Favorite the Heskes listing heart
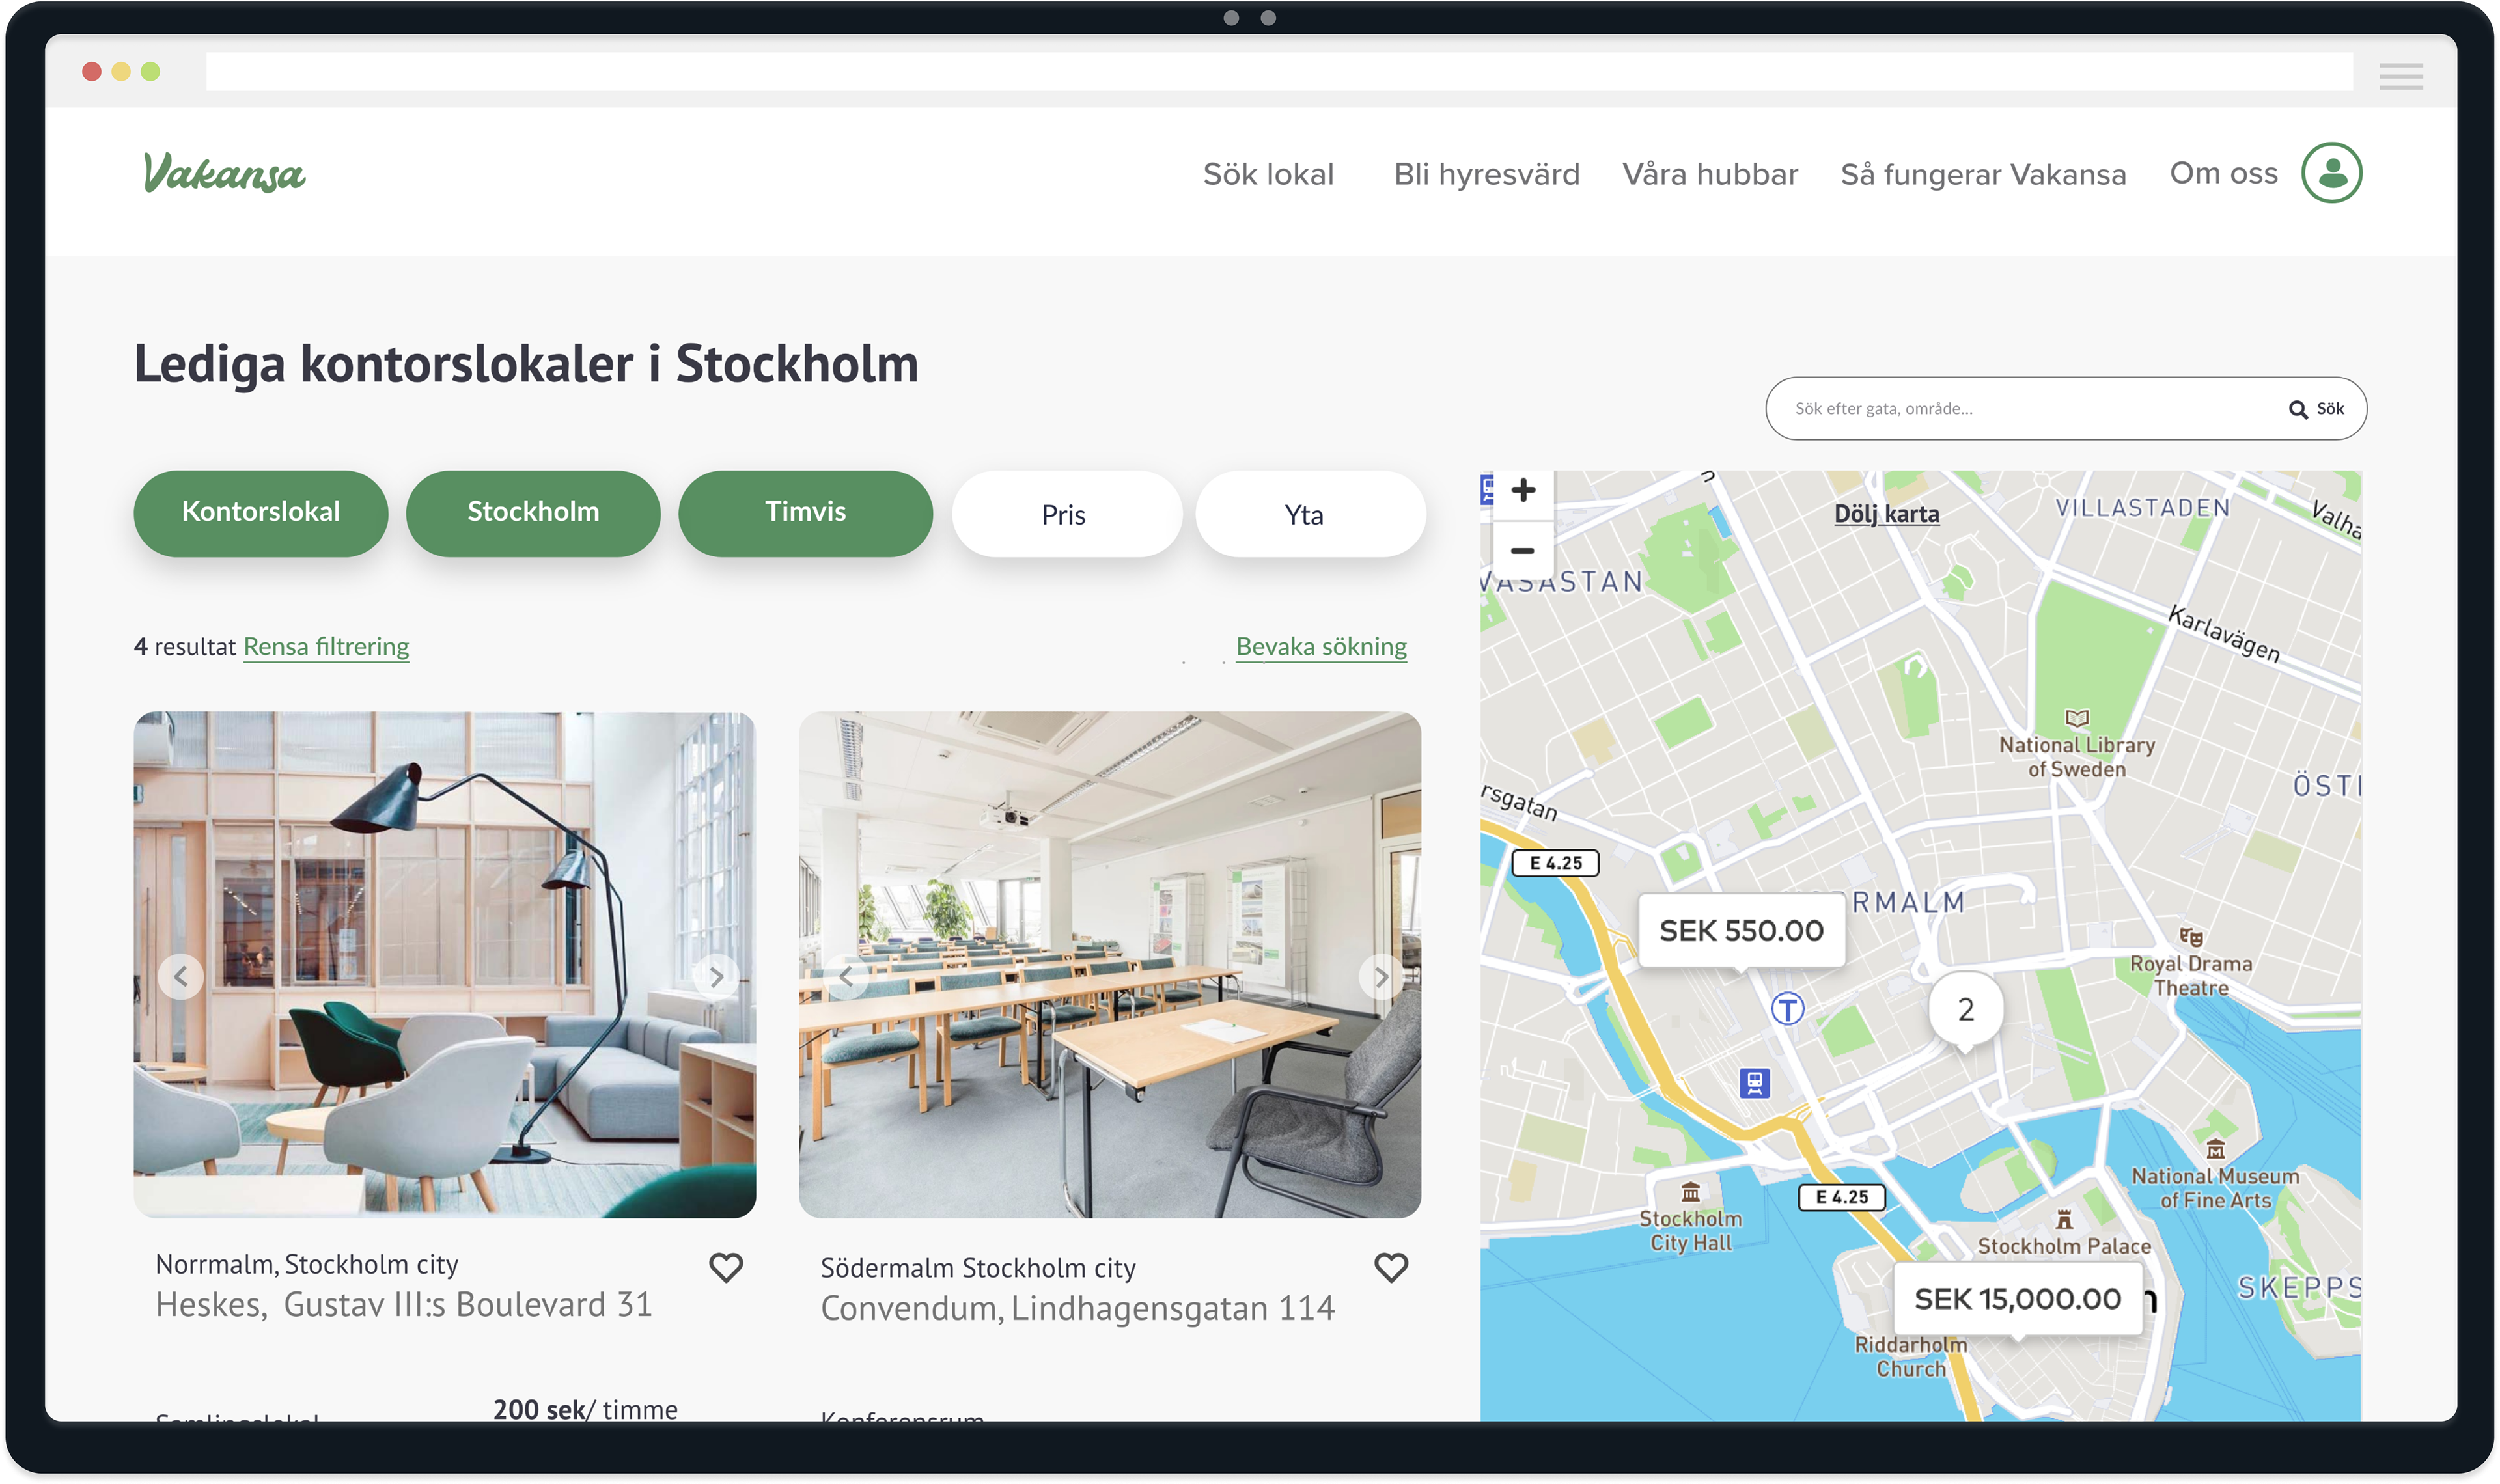The width and height of the screenshot is (2500, 1484). point(726,1267)
